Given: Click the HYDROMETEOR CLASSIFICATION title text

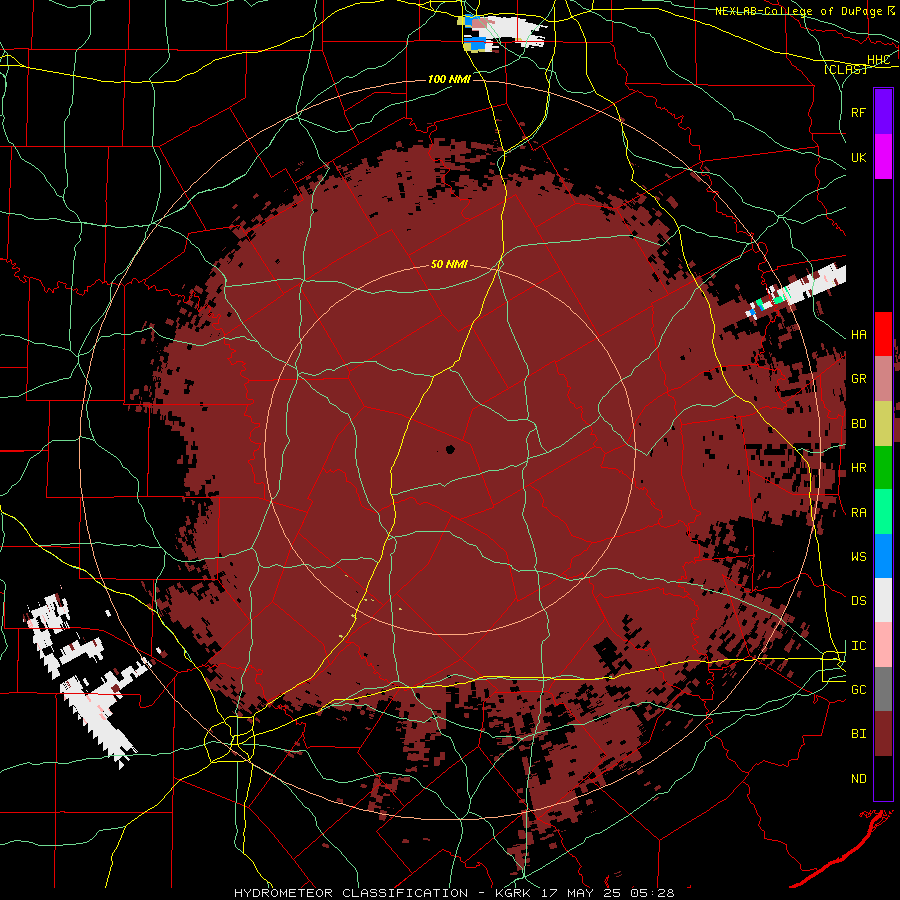Looking at the screenshot, I should 351,893.
